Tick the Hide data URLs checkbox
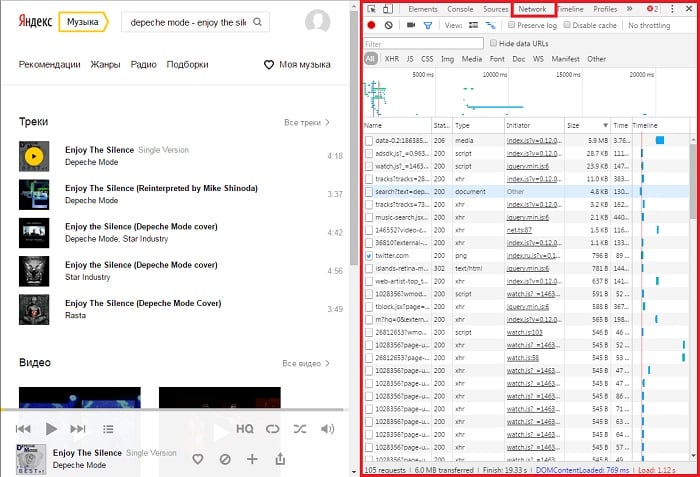The width and height of the screenshot is (700, 477). [493, 43]
